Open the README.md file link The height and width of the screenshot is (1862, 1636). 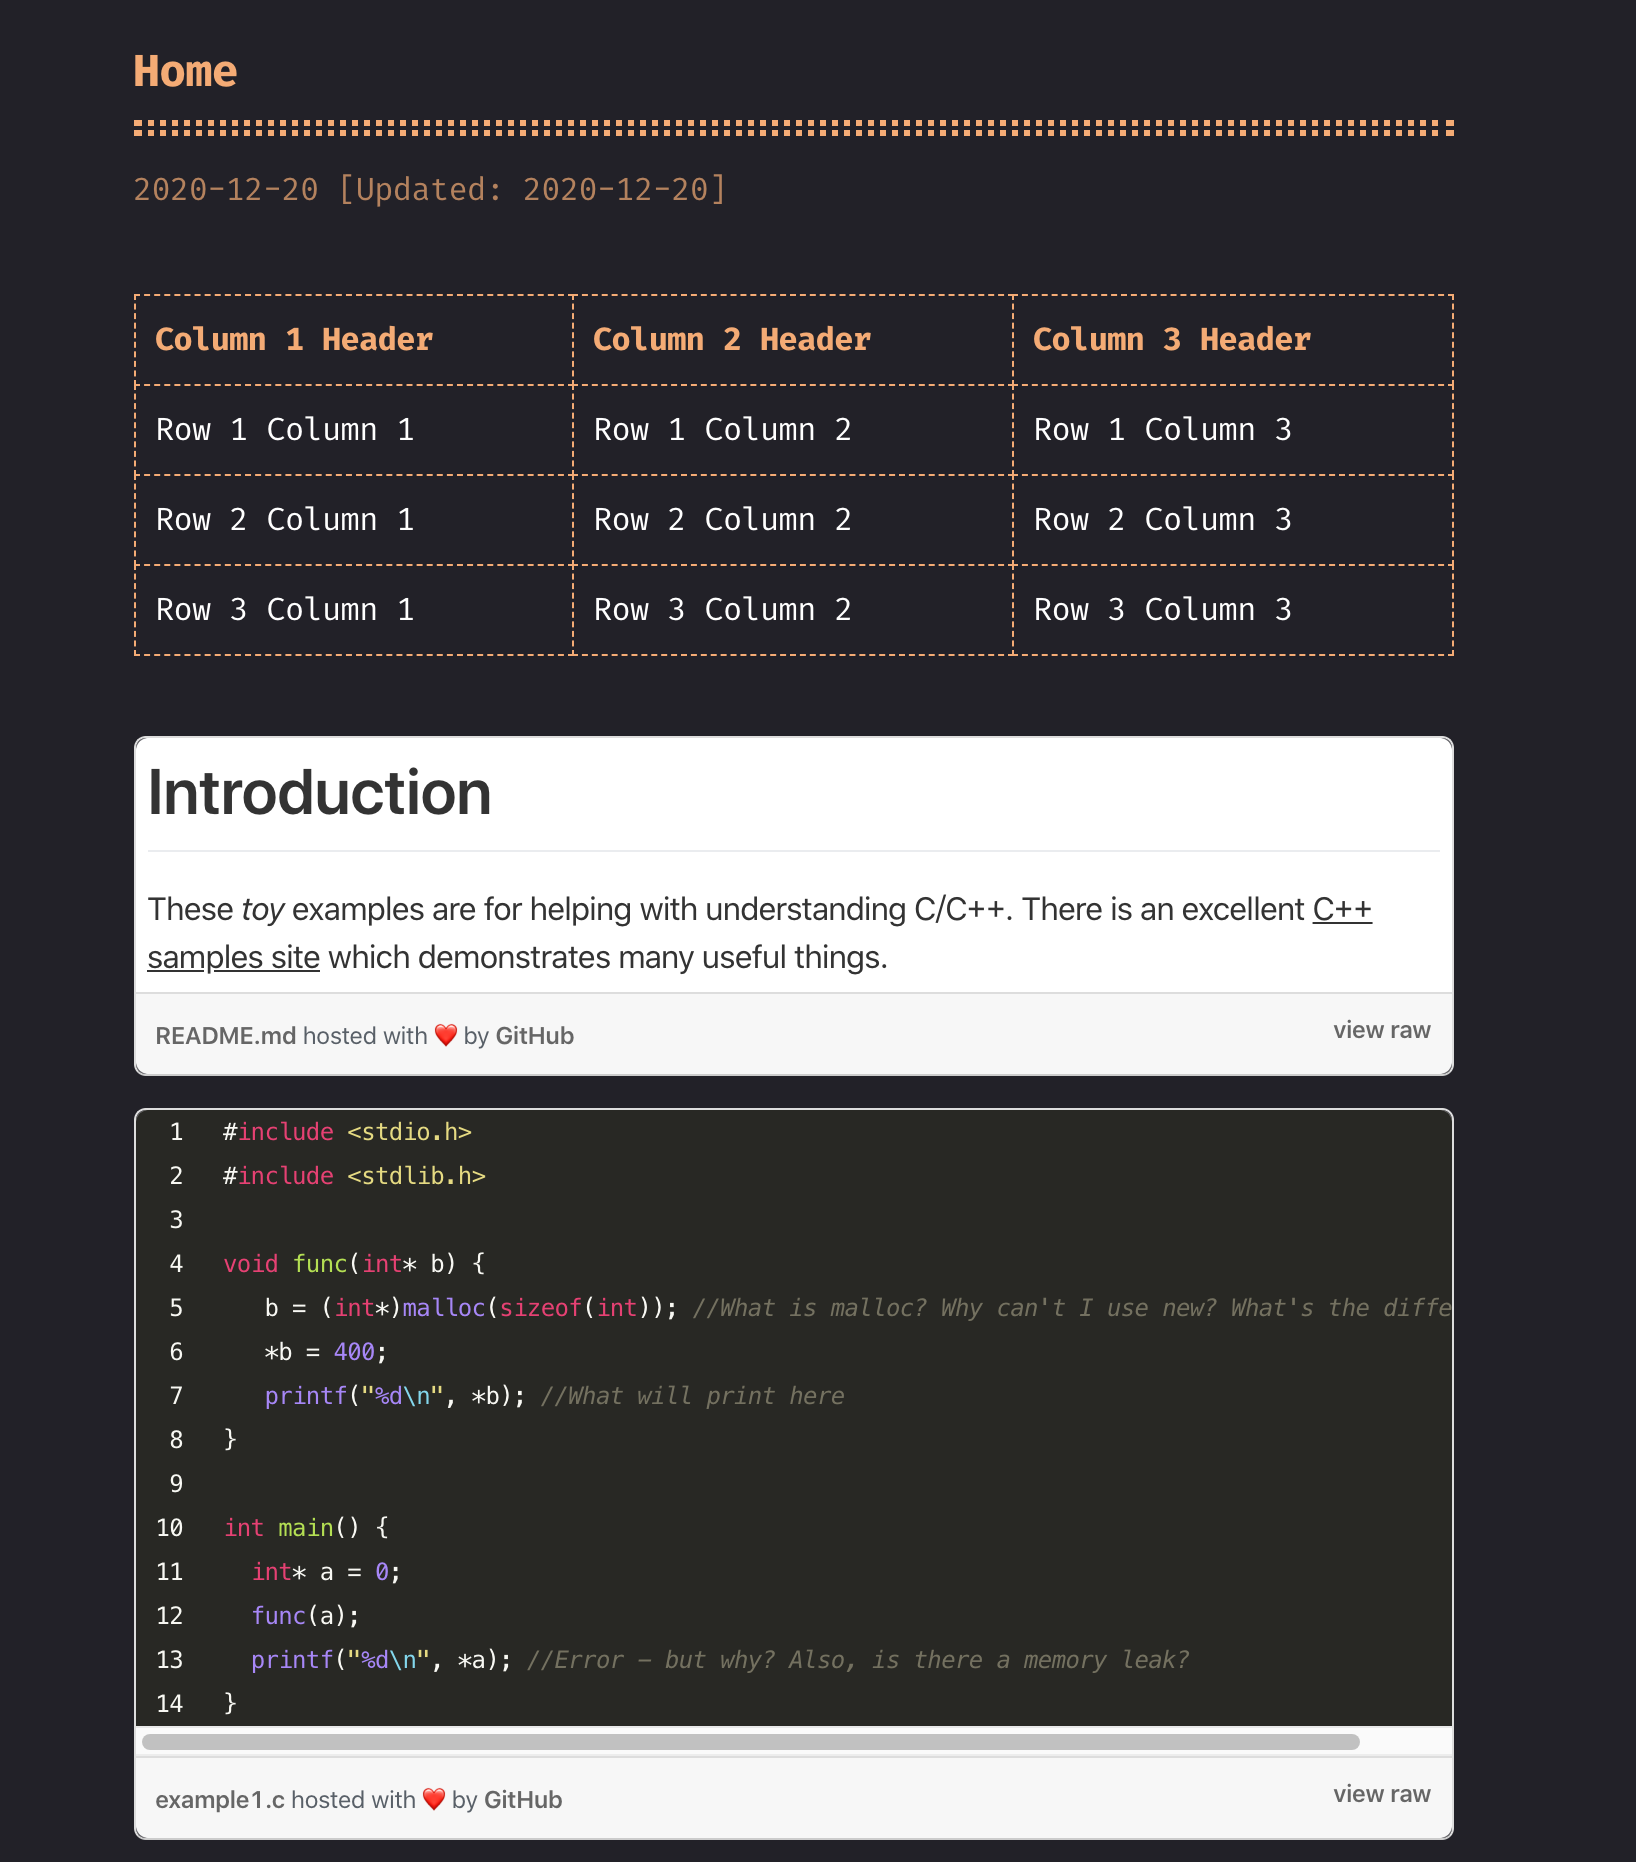(225, 1035)
